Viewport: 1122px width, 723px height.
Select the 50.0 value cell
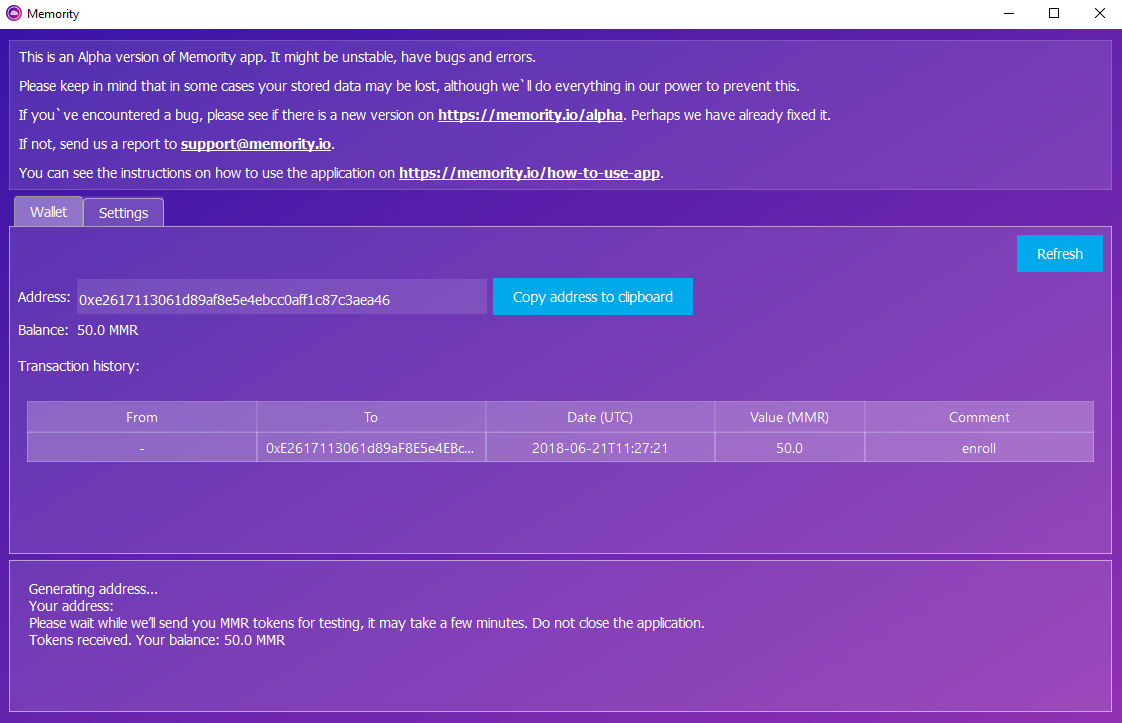(x=789, y=448)
